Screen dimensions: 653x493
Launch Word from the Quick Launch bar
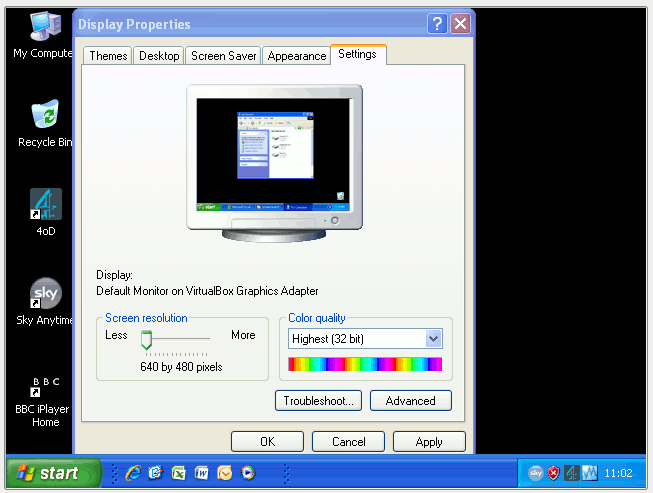click(x=202, y=473)
